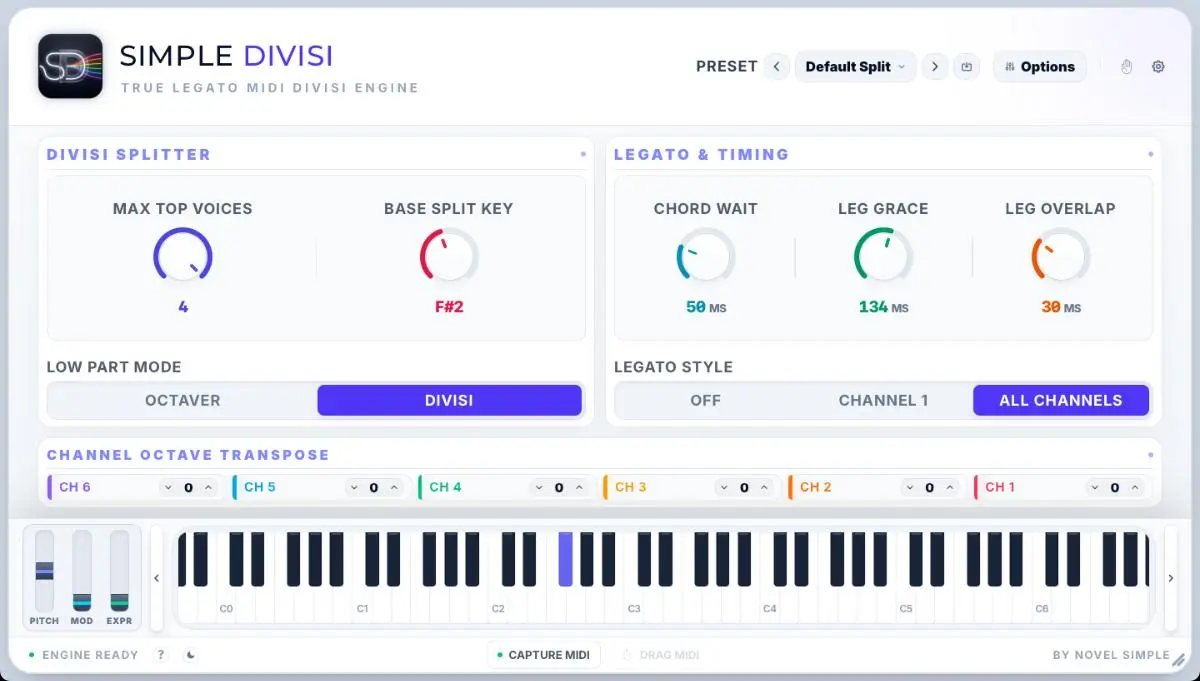The image size is (1200, 681).
Task: Increase CH 3 octave transpose
Action: pos(764,488)
